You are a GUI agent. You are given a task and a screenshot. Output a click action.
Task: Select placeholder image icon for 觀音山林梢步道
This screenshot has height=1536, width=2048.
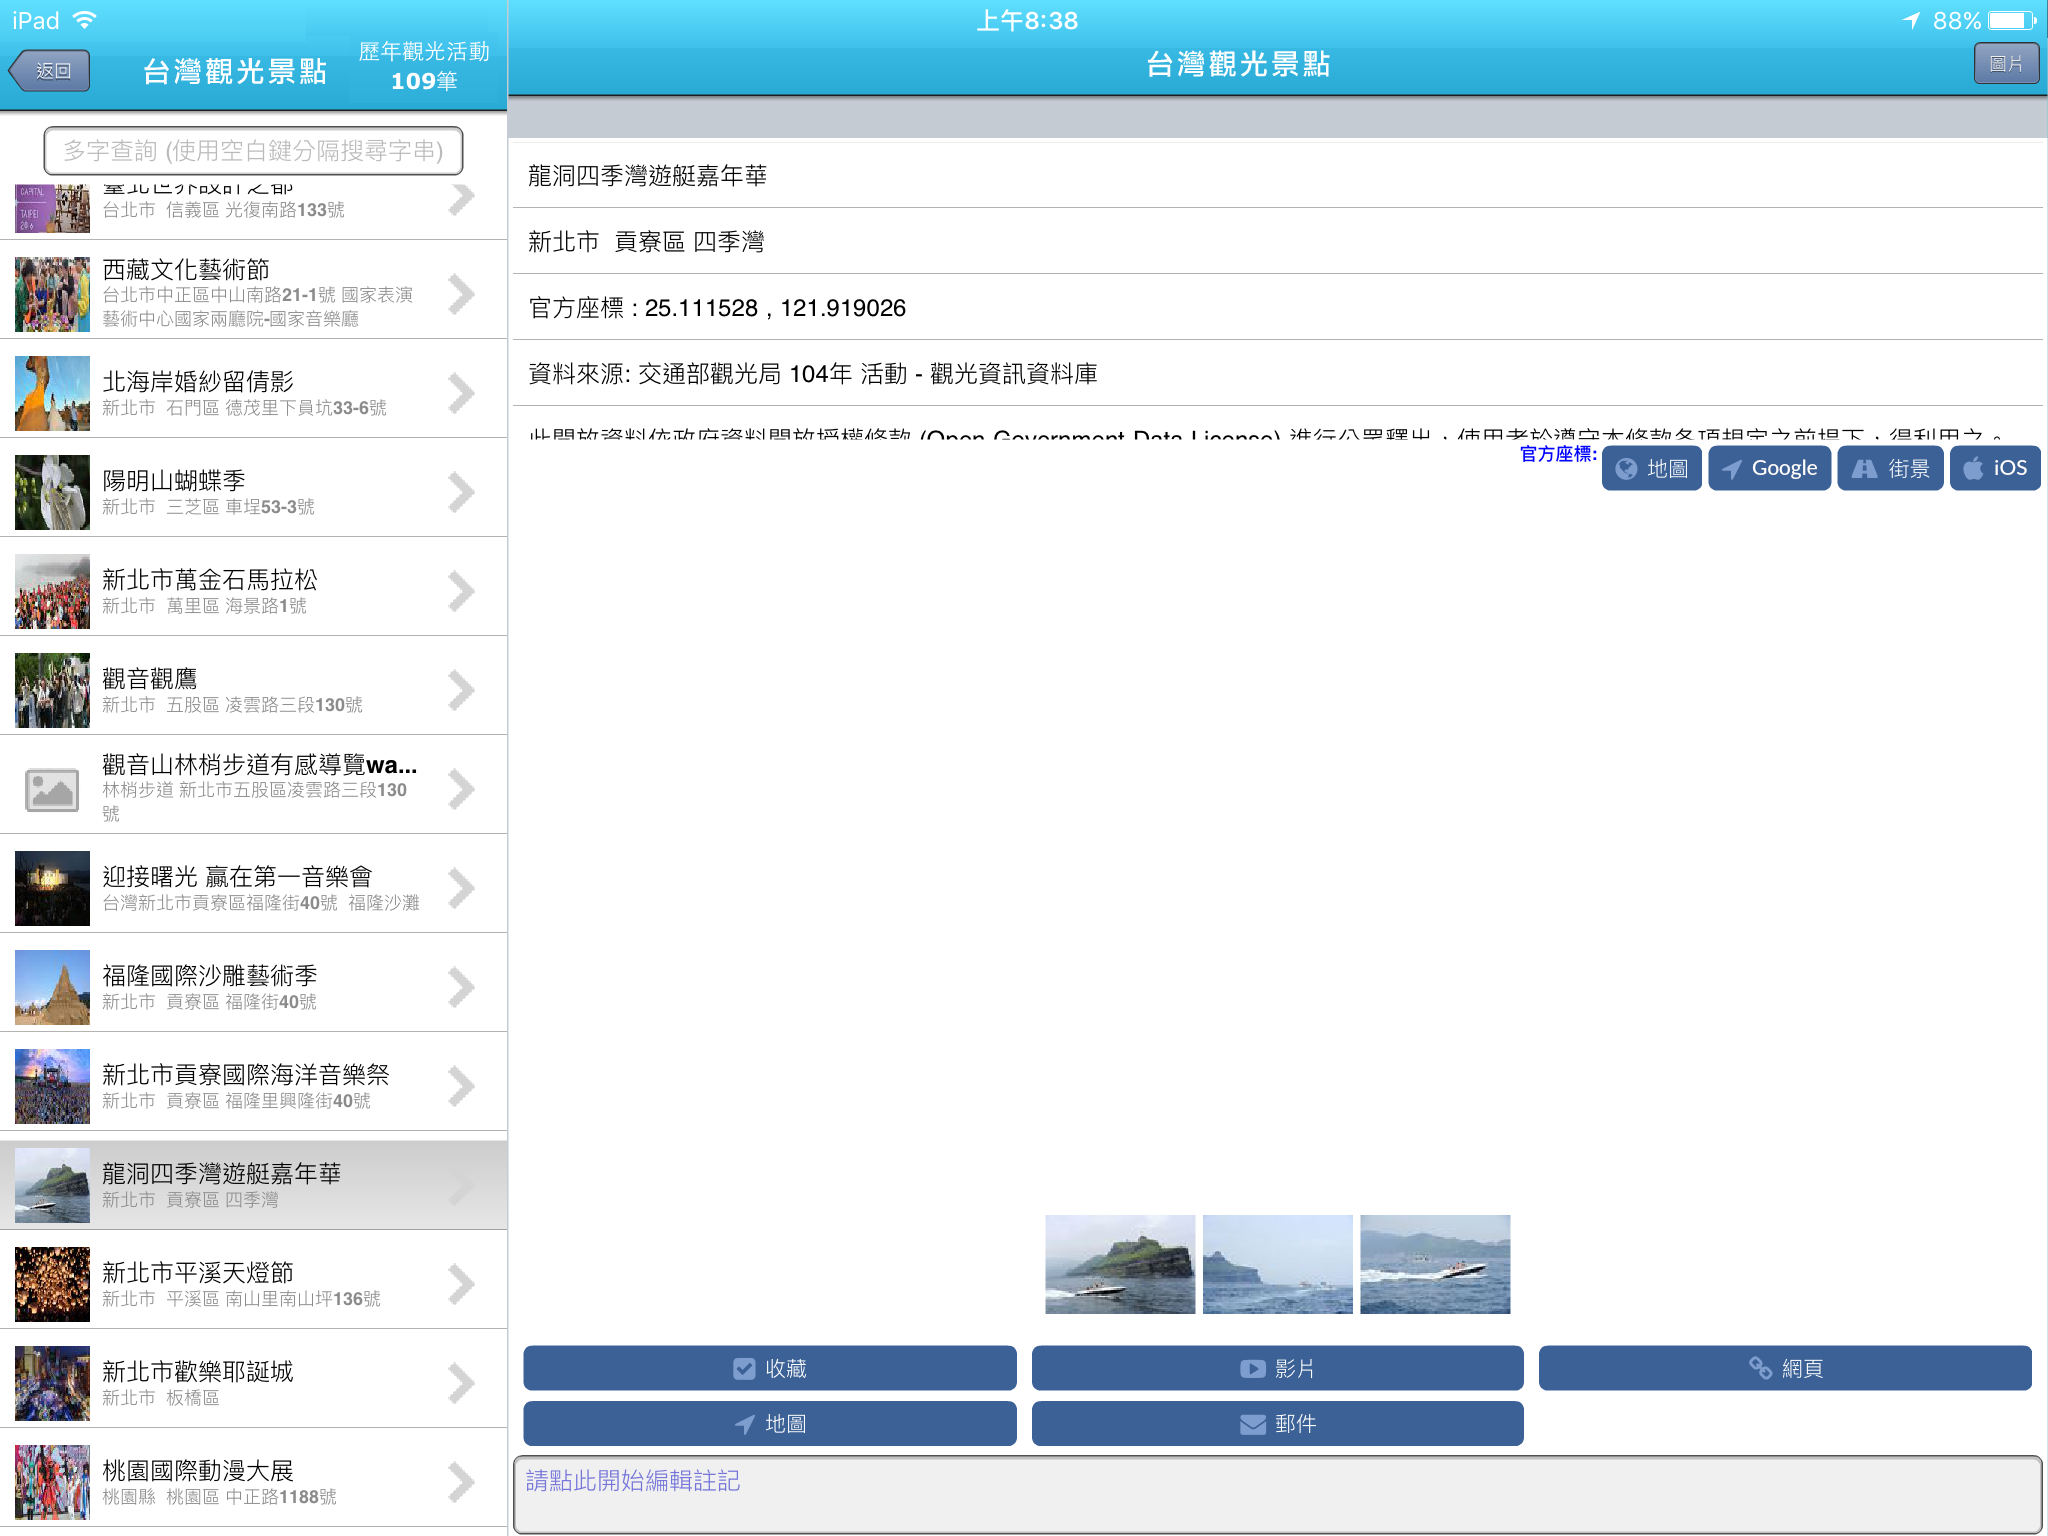click(x=52, y=789)
